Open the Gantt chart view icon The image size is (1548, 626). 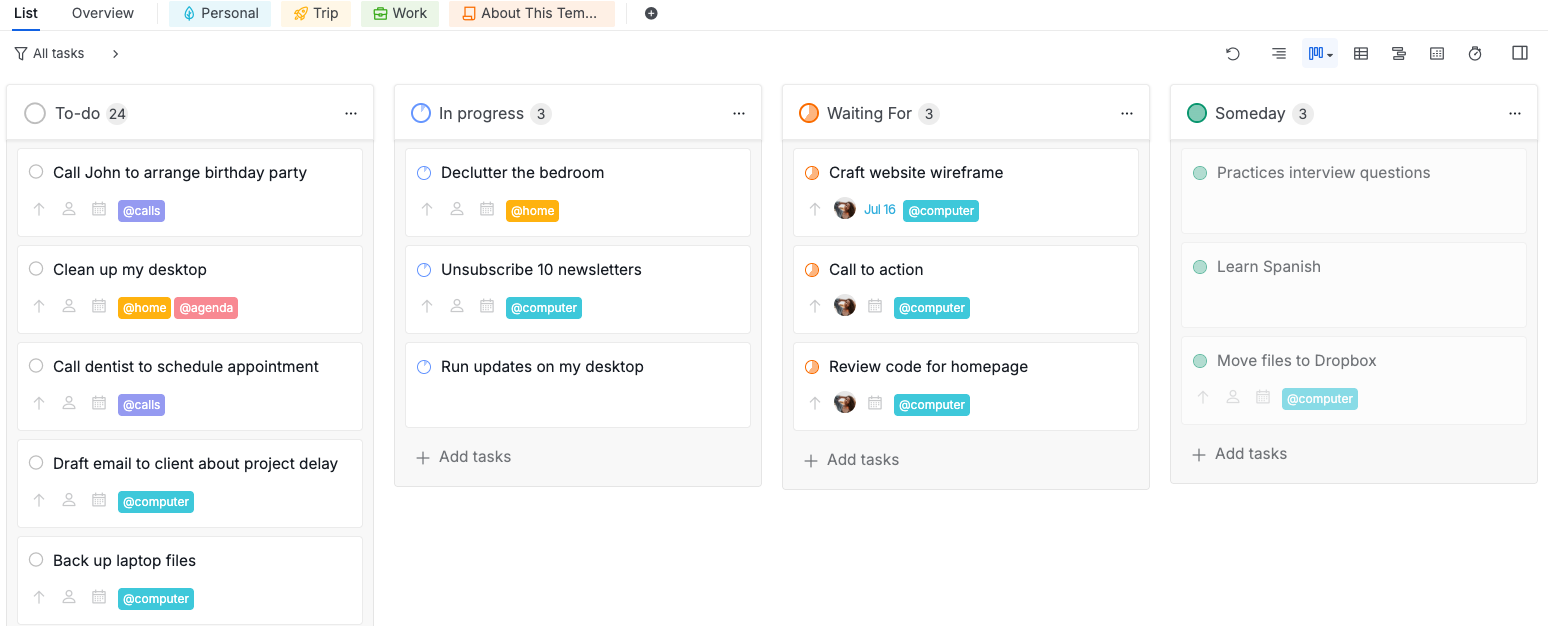pos(1399,54)
